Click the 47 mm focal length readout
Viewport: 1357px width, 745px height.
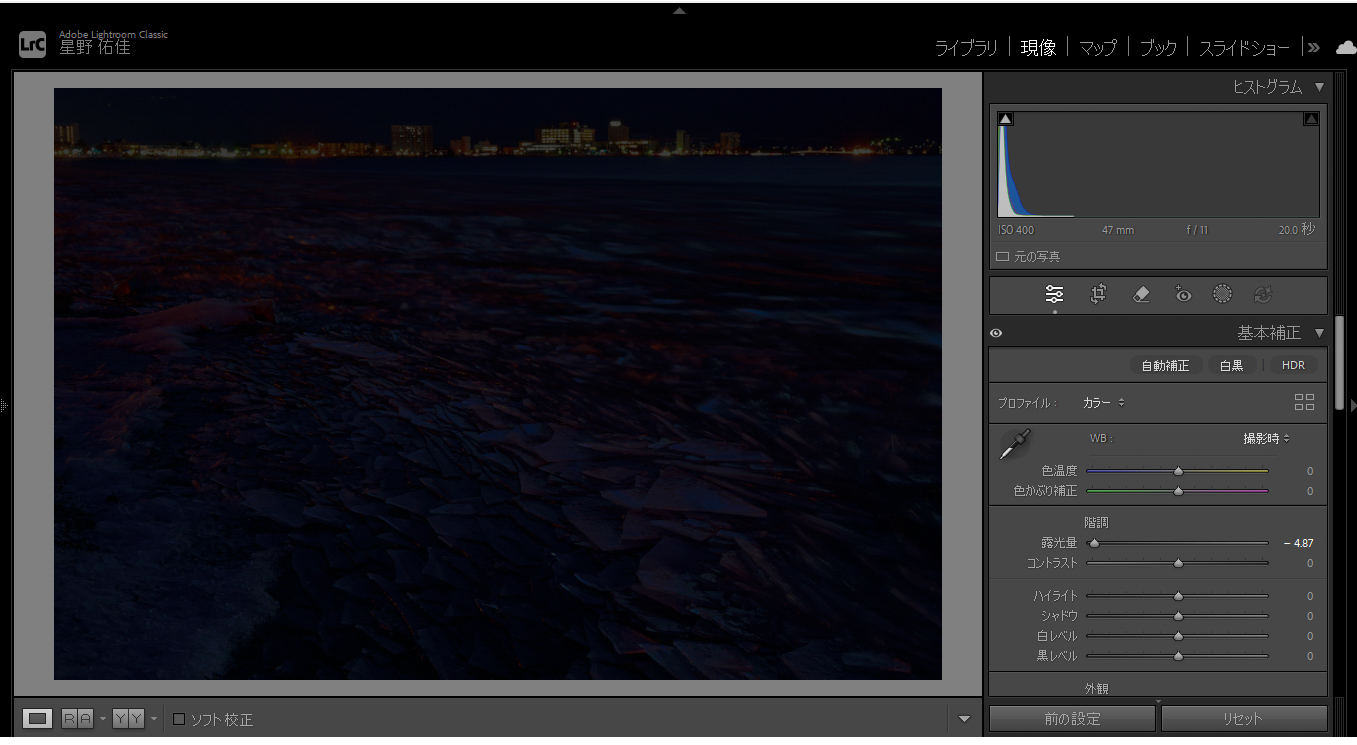(1118, 230)
